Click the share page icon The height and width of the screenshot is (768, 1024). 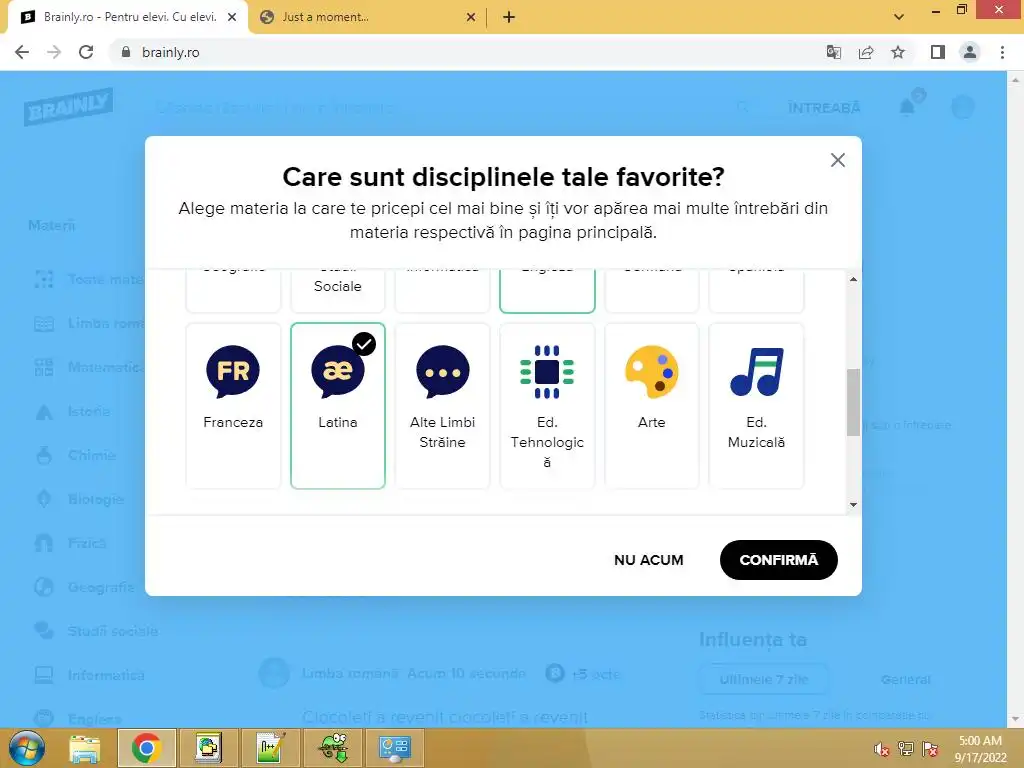(x=866, y=52)
